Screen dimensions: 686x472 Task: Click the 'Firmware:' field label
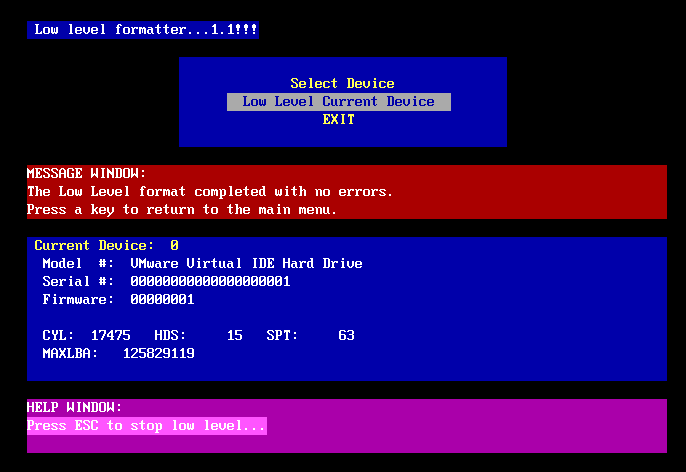tap(78, 299)
